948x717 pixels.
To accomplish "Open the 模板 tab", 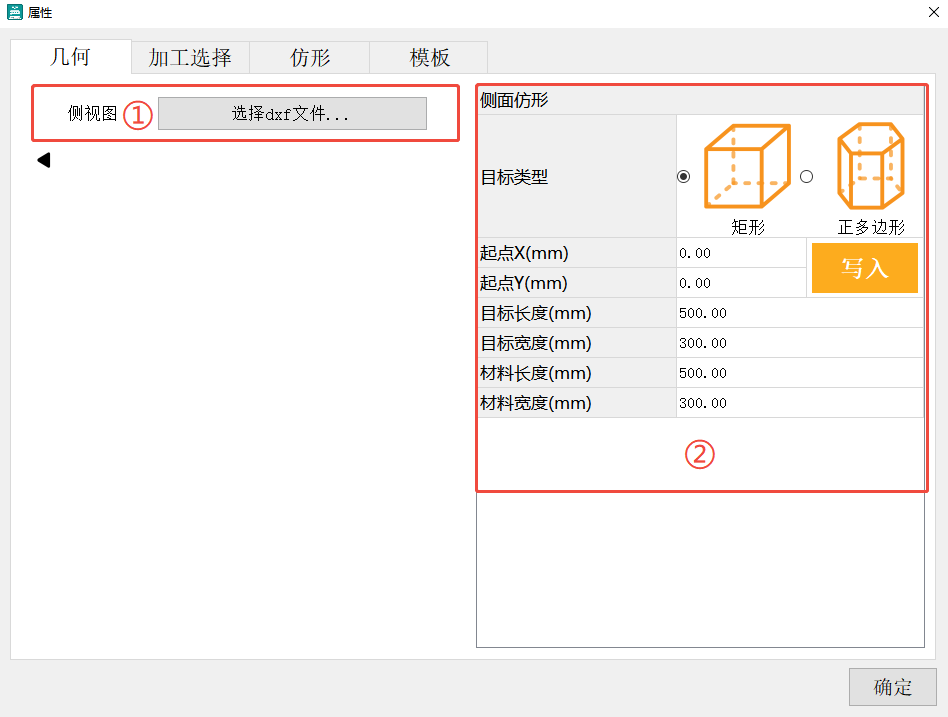I will [x=429, y=58].
